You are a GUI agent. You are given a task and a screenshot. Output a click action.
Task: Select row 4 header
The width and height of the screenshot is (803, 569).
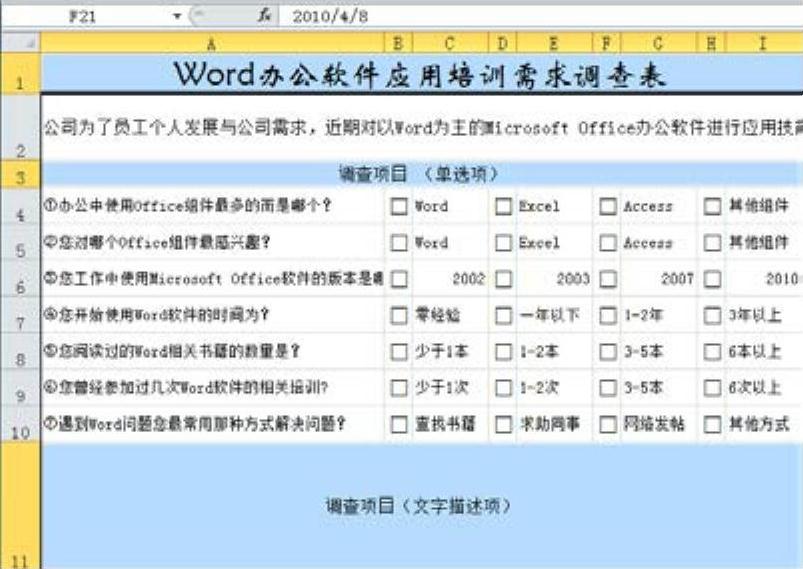(20, 206)
